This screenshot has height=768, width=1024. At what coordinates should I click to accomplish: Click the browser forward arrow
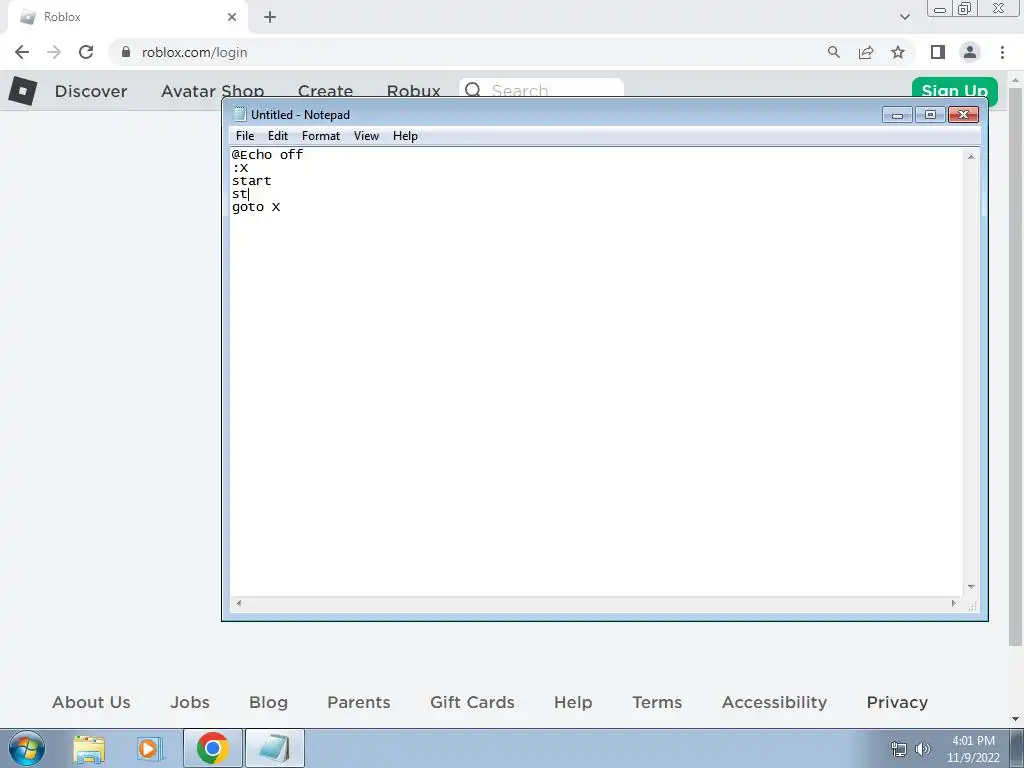[54, 52]
